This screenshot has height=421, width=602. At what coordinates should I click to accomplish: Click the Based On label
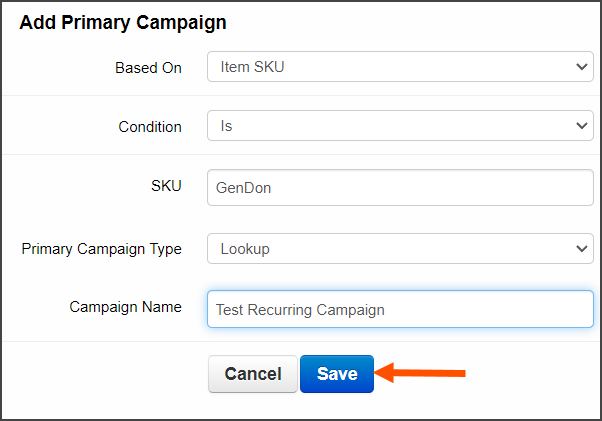click(x=148, y=68)
